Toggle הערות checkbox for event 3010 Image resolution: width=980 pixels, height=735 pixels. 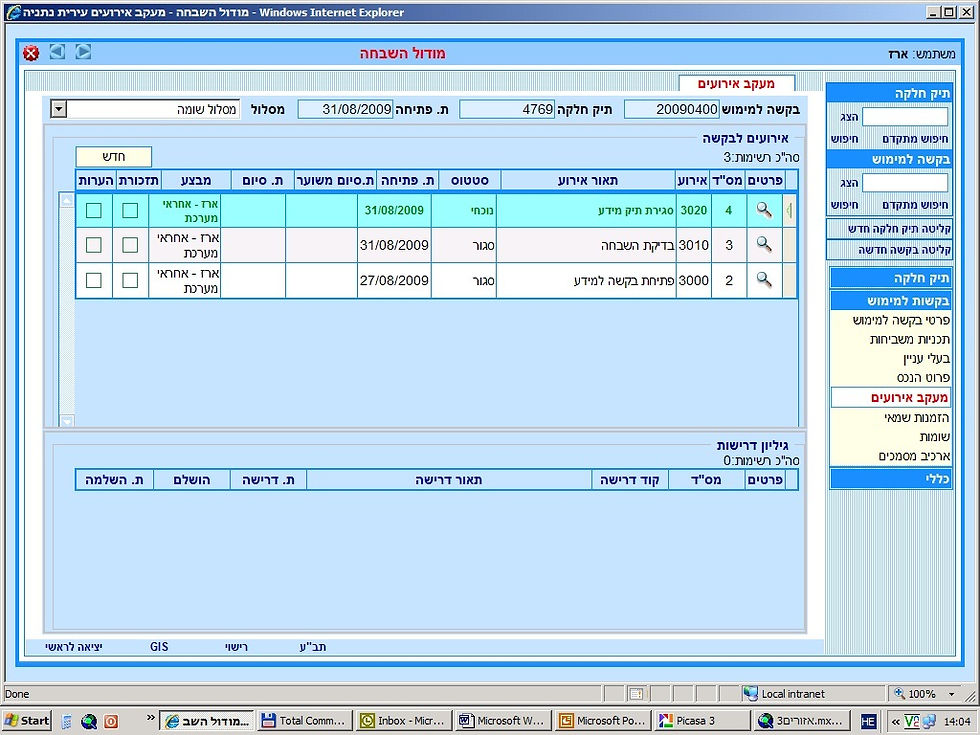94,244
